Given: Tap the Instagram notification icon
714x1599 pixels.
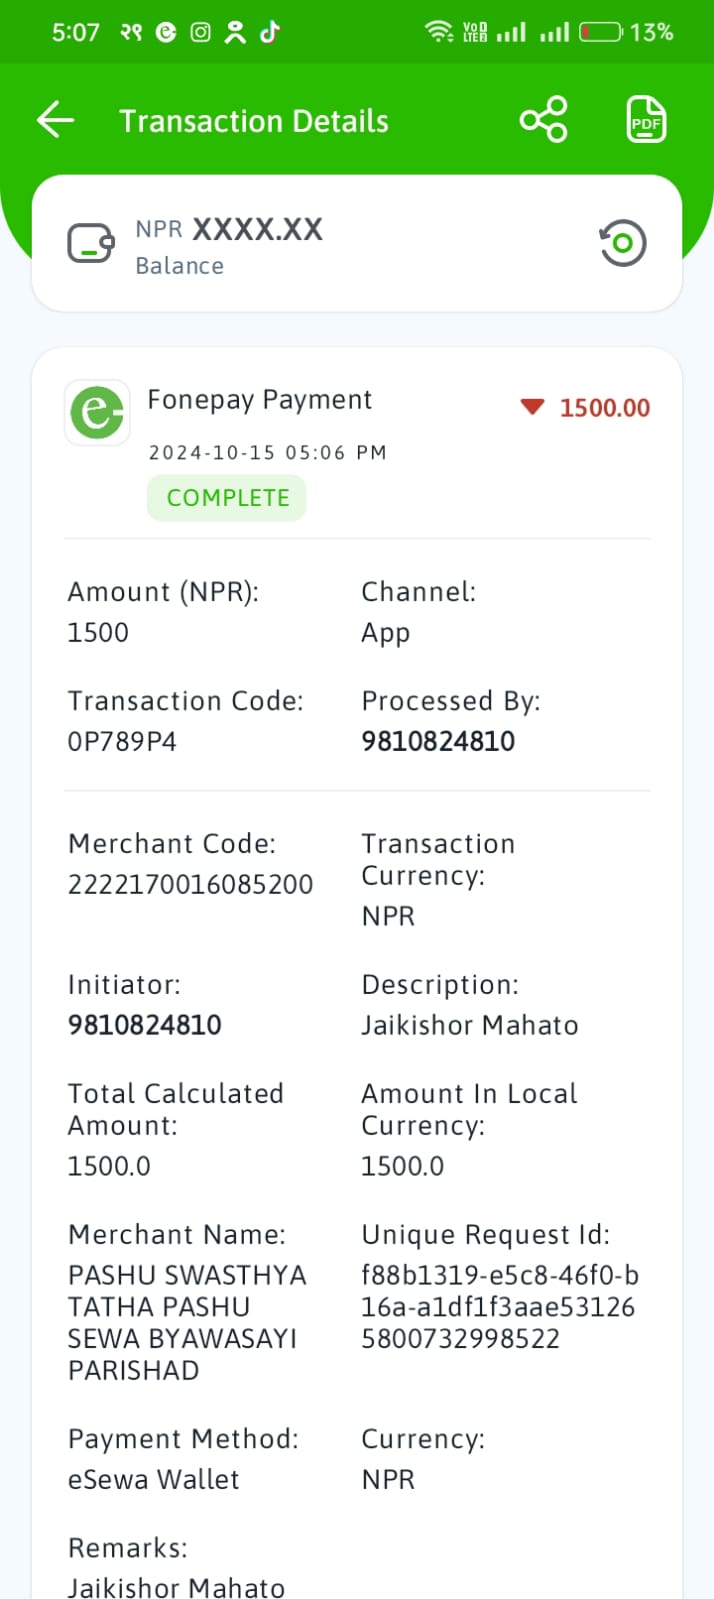Looking at the screenshot, I should (x=201, y=32).
